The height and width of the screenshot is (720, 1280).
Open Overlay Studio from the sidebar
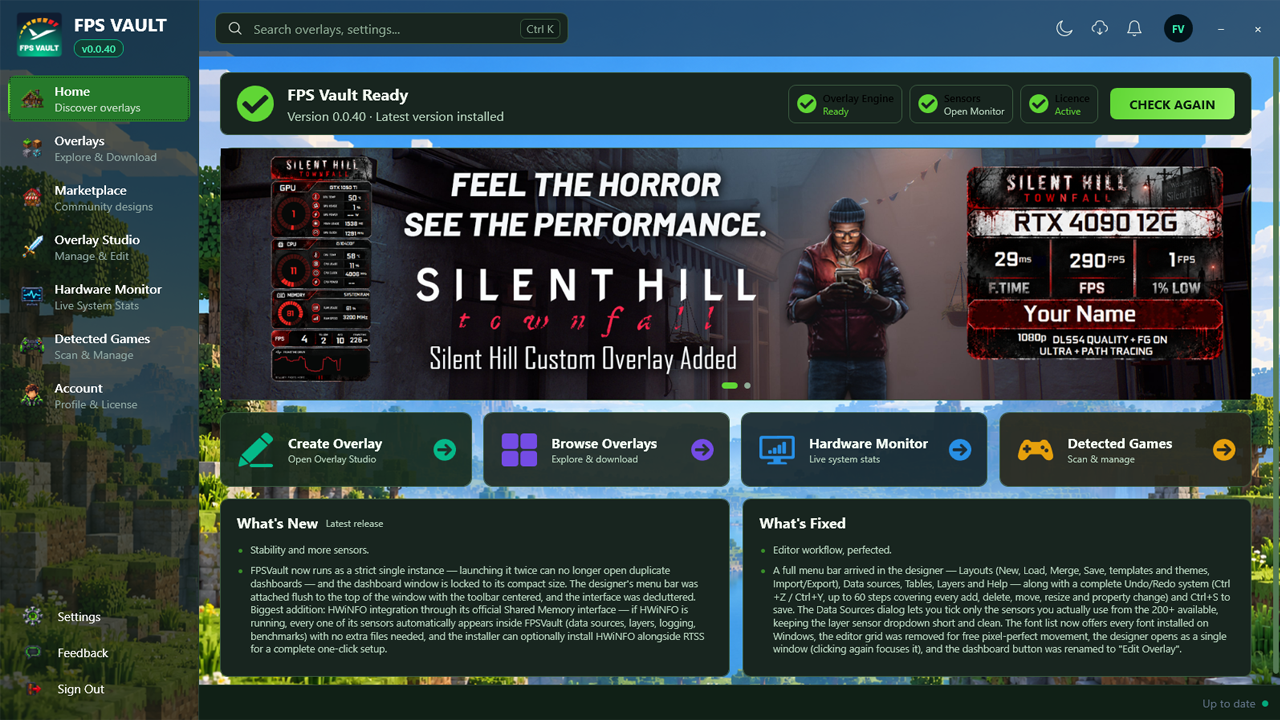(x=99, y=248)
